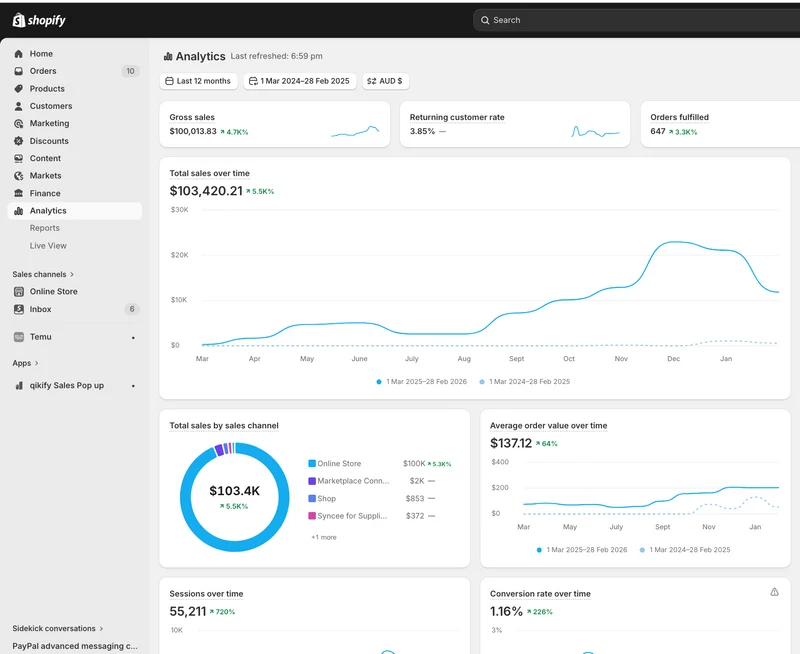Click the conversion rate warning icon

[774, 592]
